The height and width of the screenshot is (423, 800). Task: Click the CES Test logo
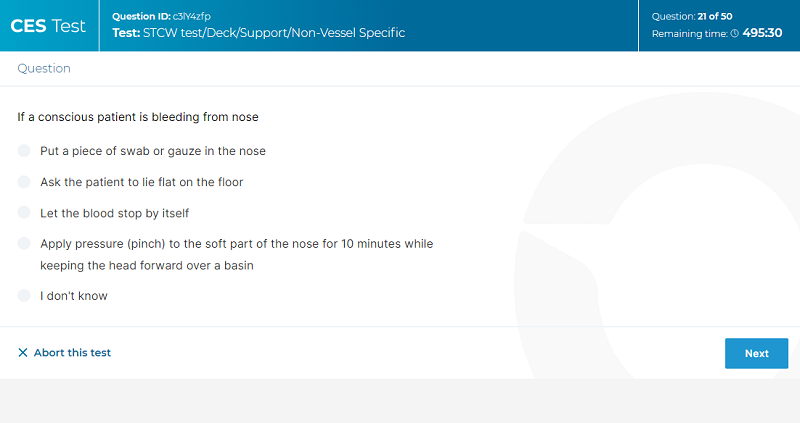pos(48,26)
